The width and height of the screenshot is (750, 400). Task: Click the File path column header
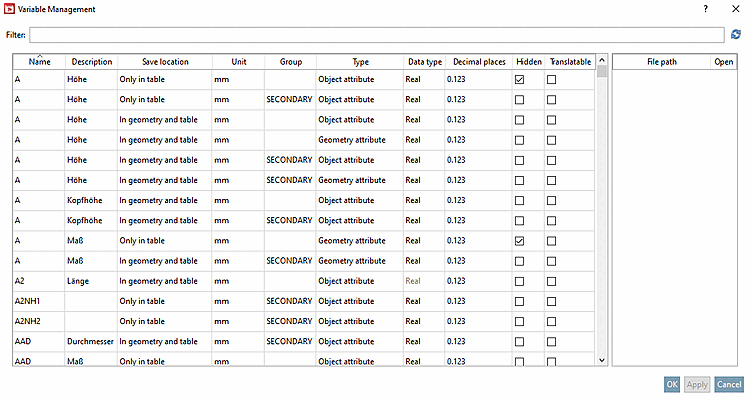click(662, 62)
